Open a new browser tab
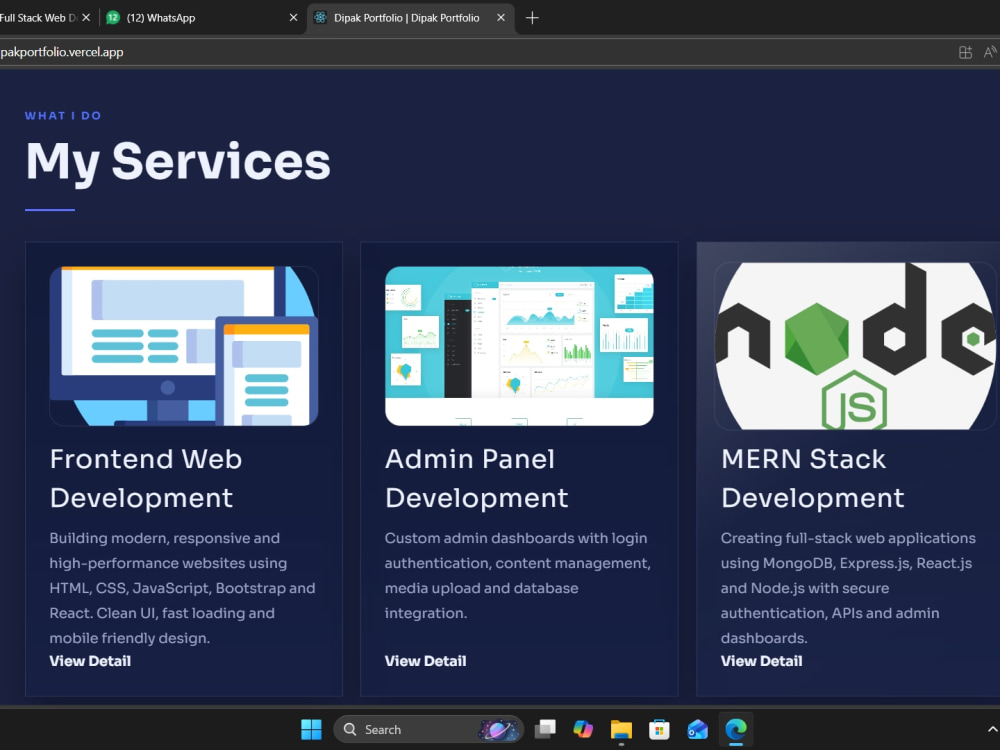 coord(532,18)
